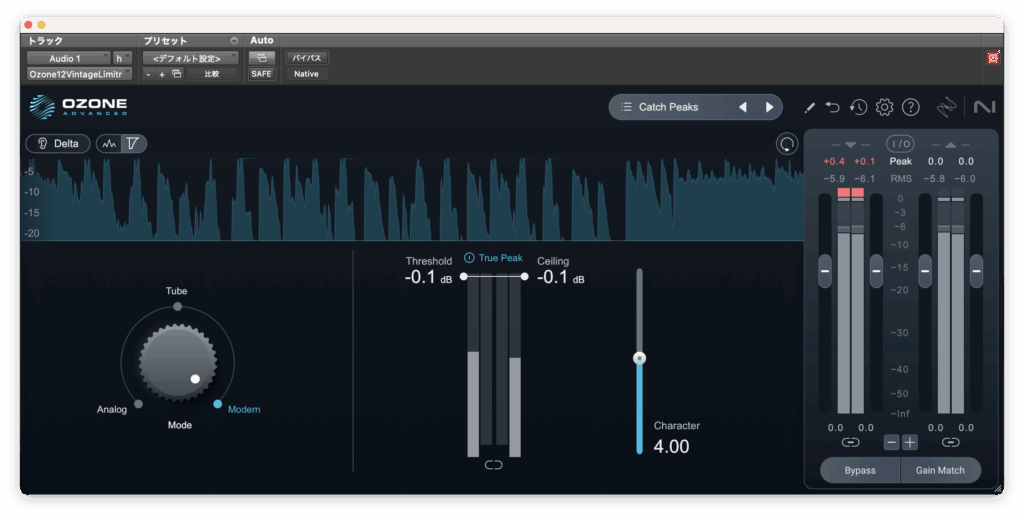Open the Ozone12VintageLimitr plugin selector

(x=79, y=74)
